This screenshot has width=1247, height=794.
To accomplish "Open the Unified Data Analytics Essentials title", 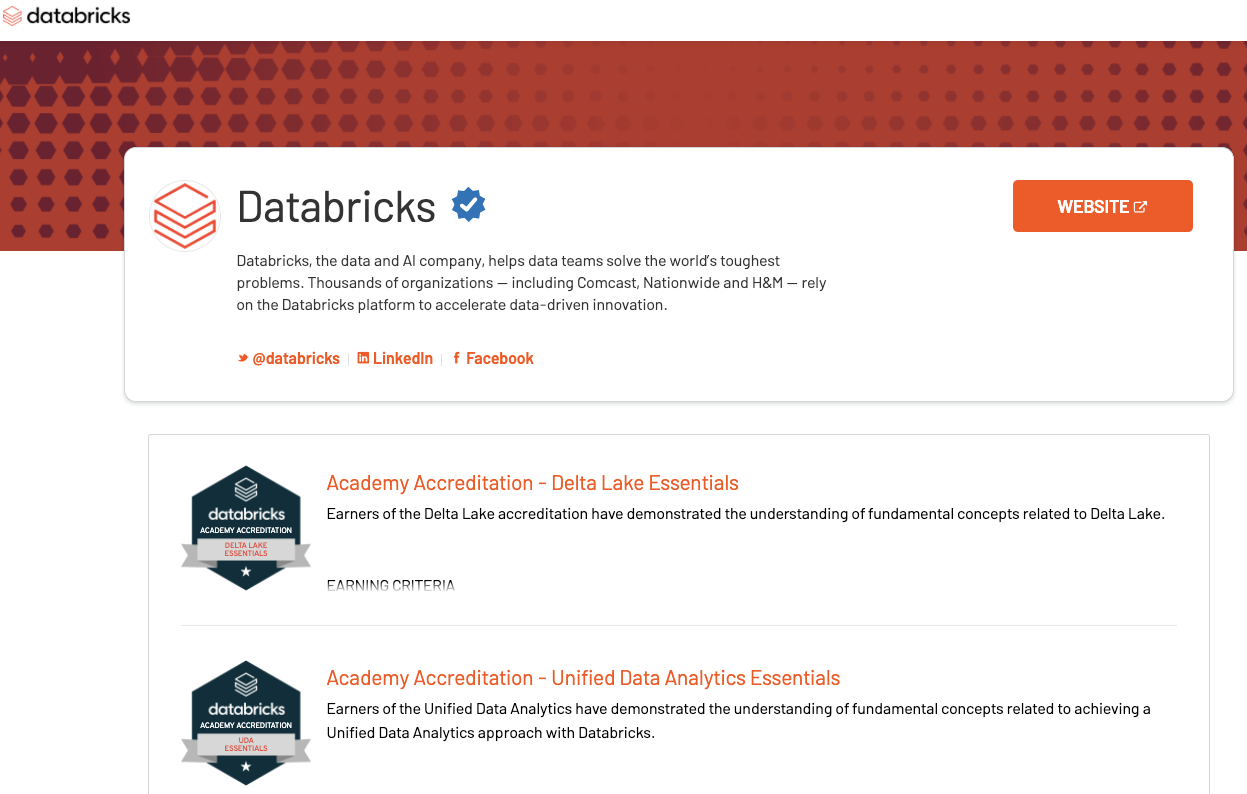I will [x=583, y=678].
